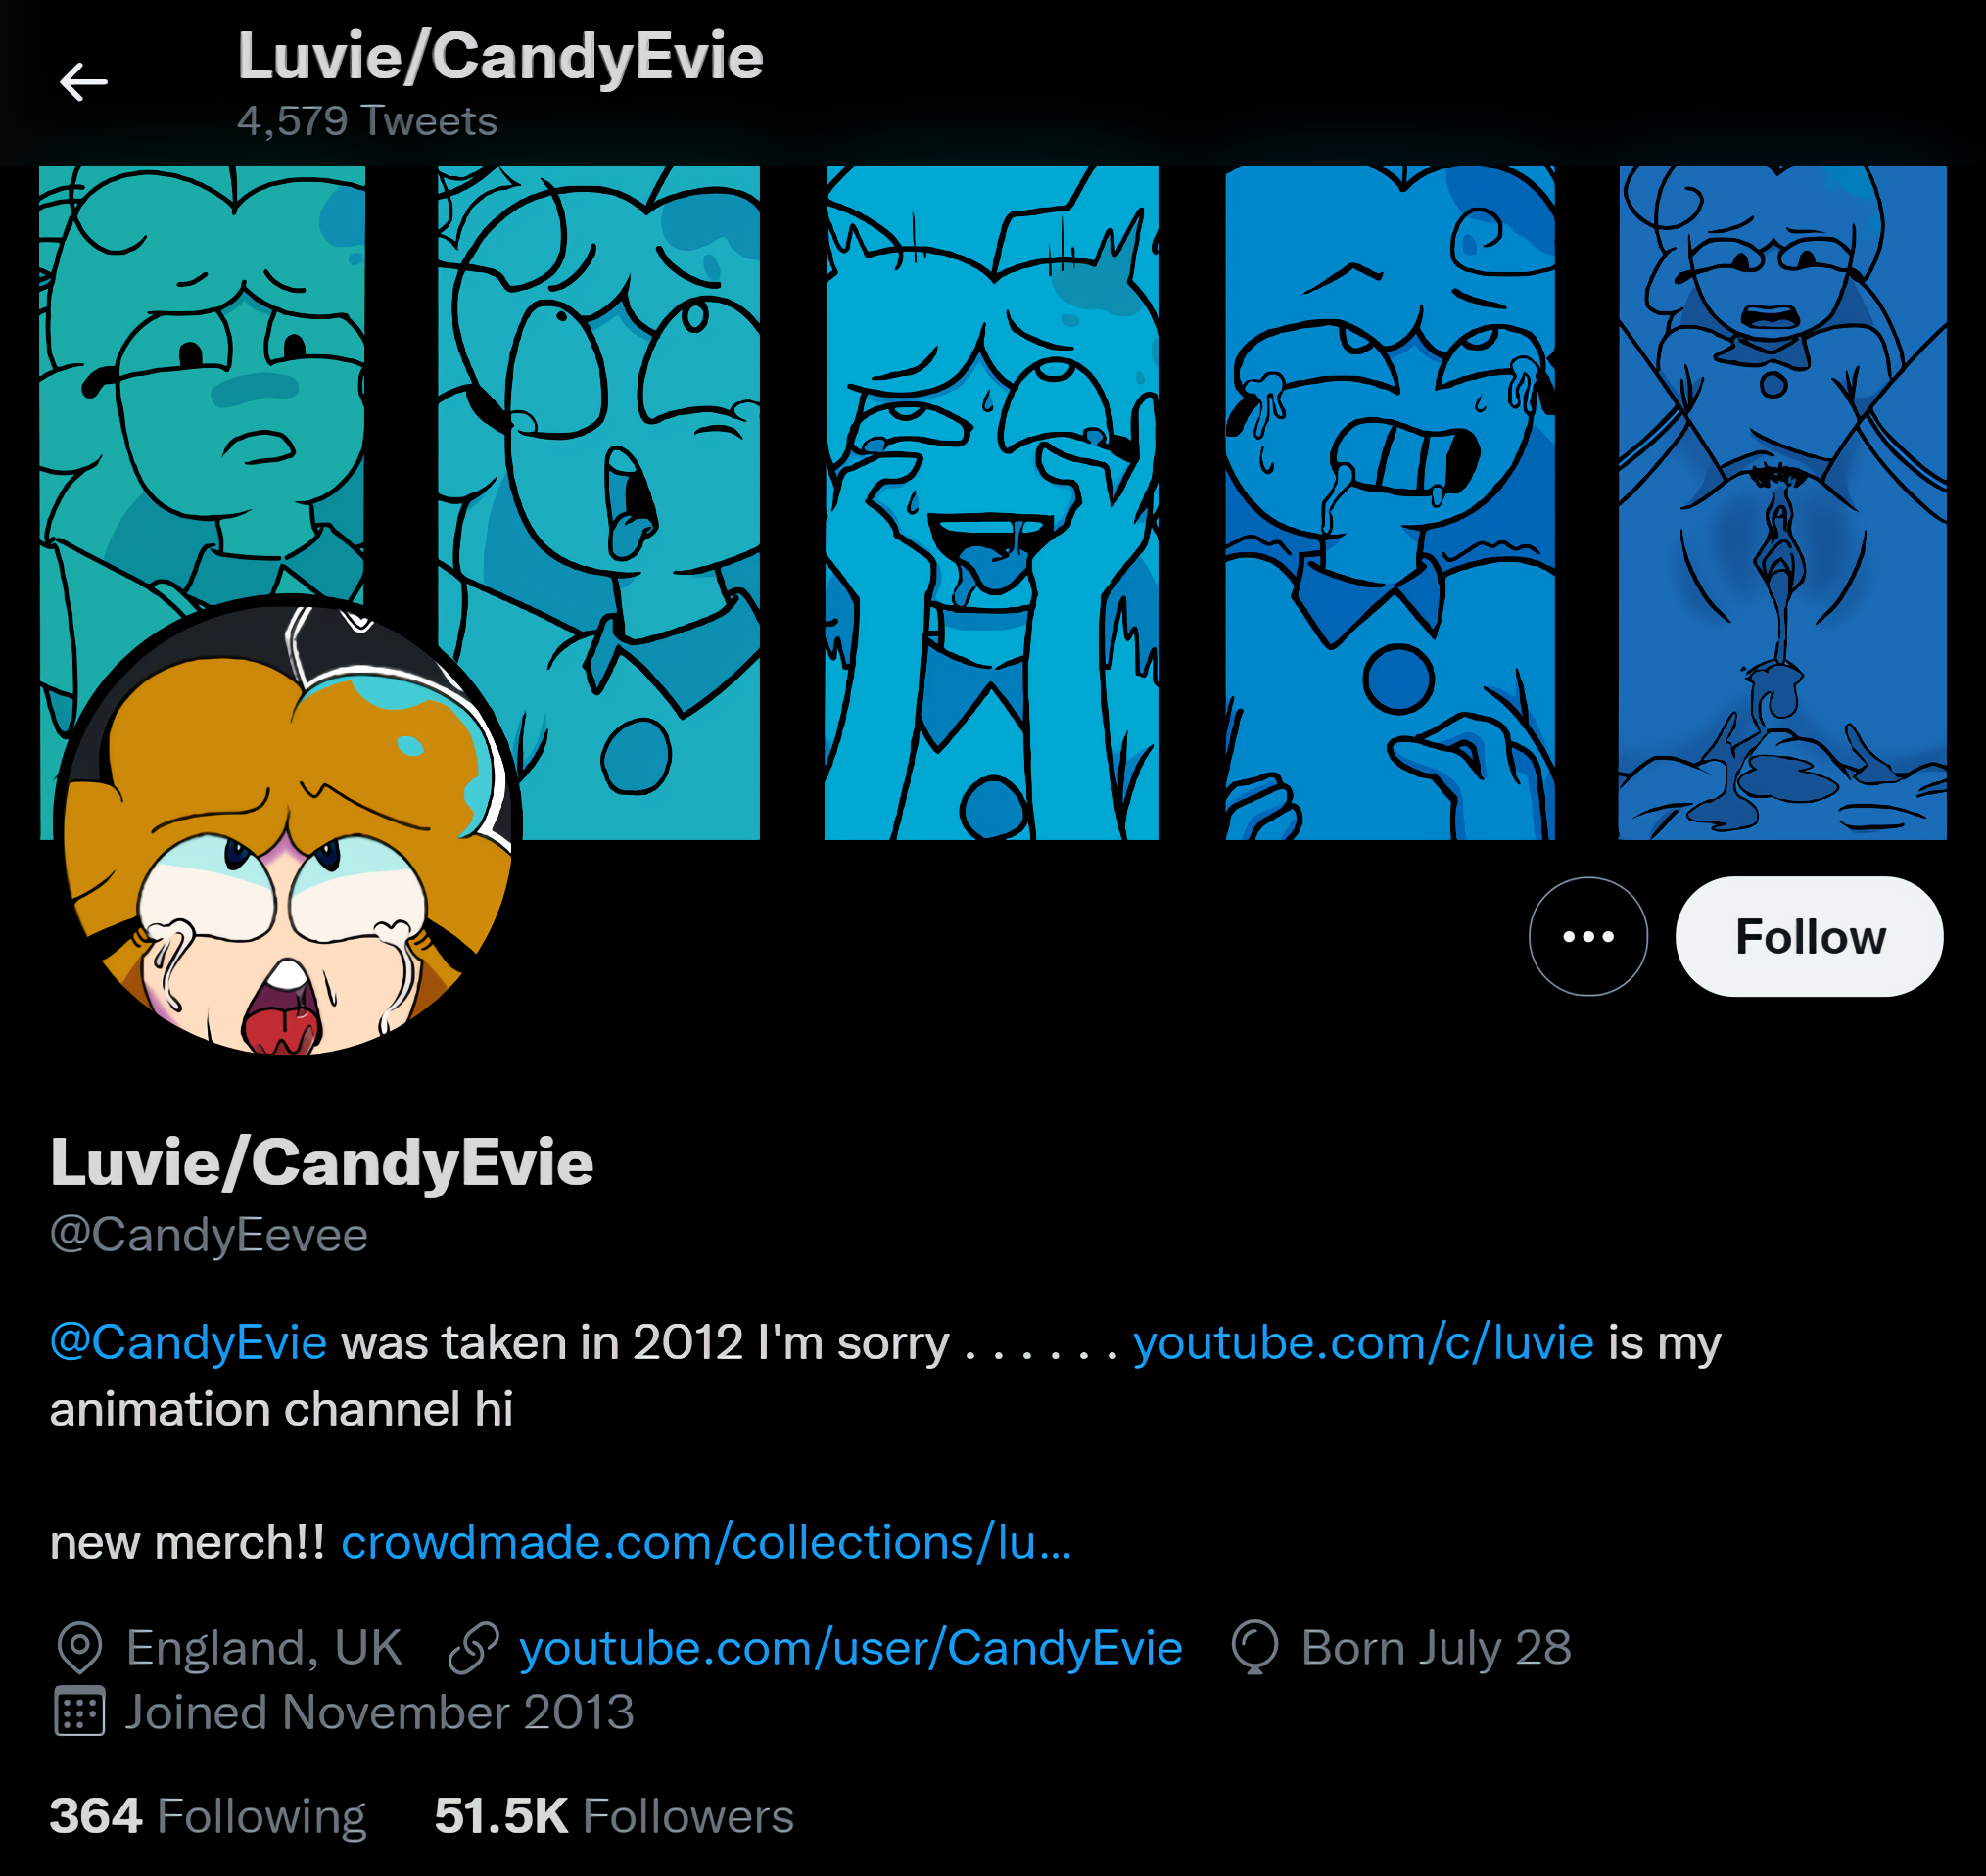Click the @CandyEevee handle text
This screenshot has width=1986, height=1876.
click(x=209, y=1234)
